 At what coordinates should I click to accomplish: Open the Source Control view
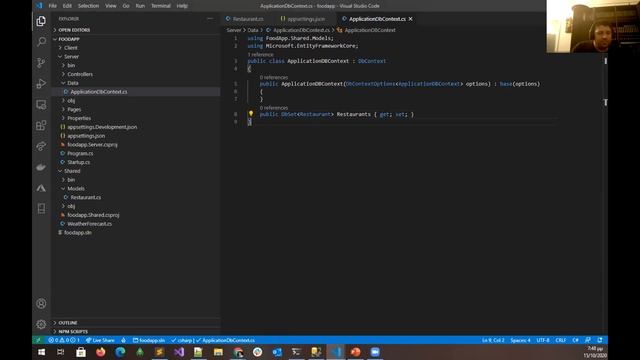(x=41, y=62)
